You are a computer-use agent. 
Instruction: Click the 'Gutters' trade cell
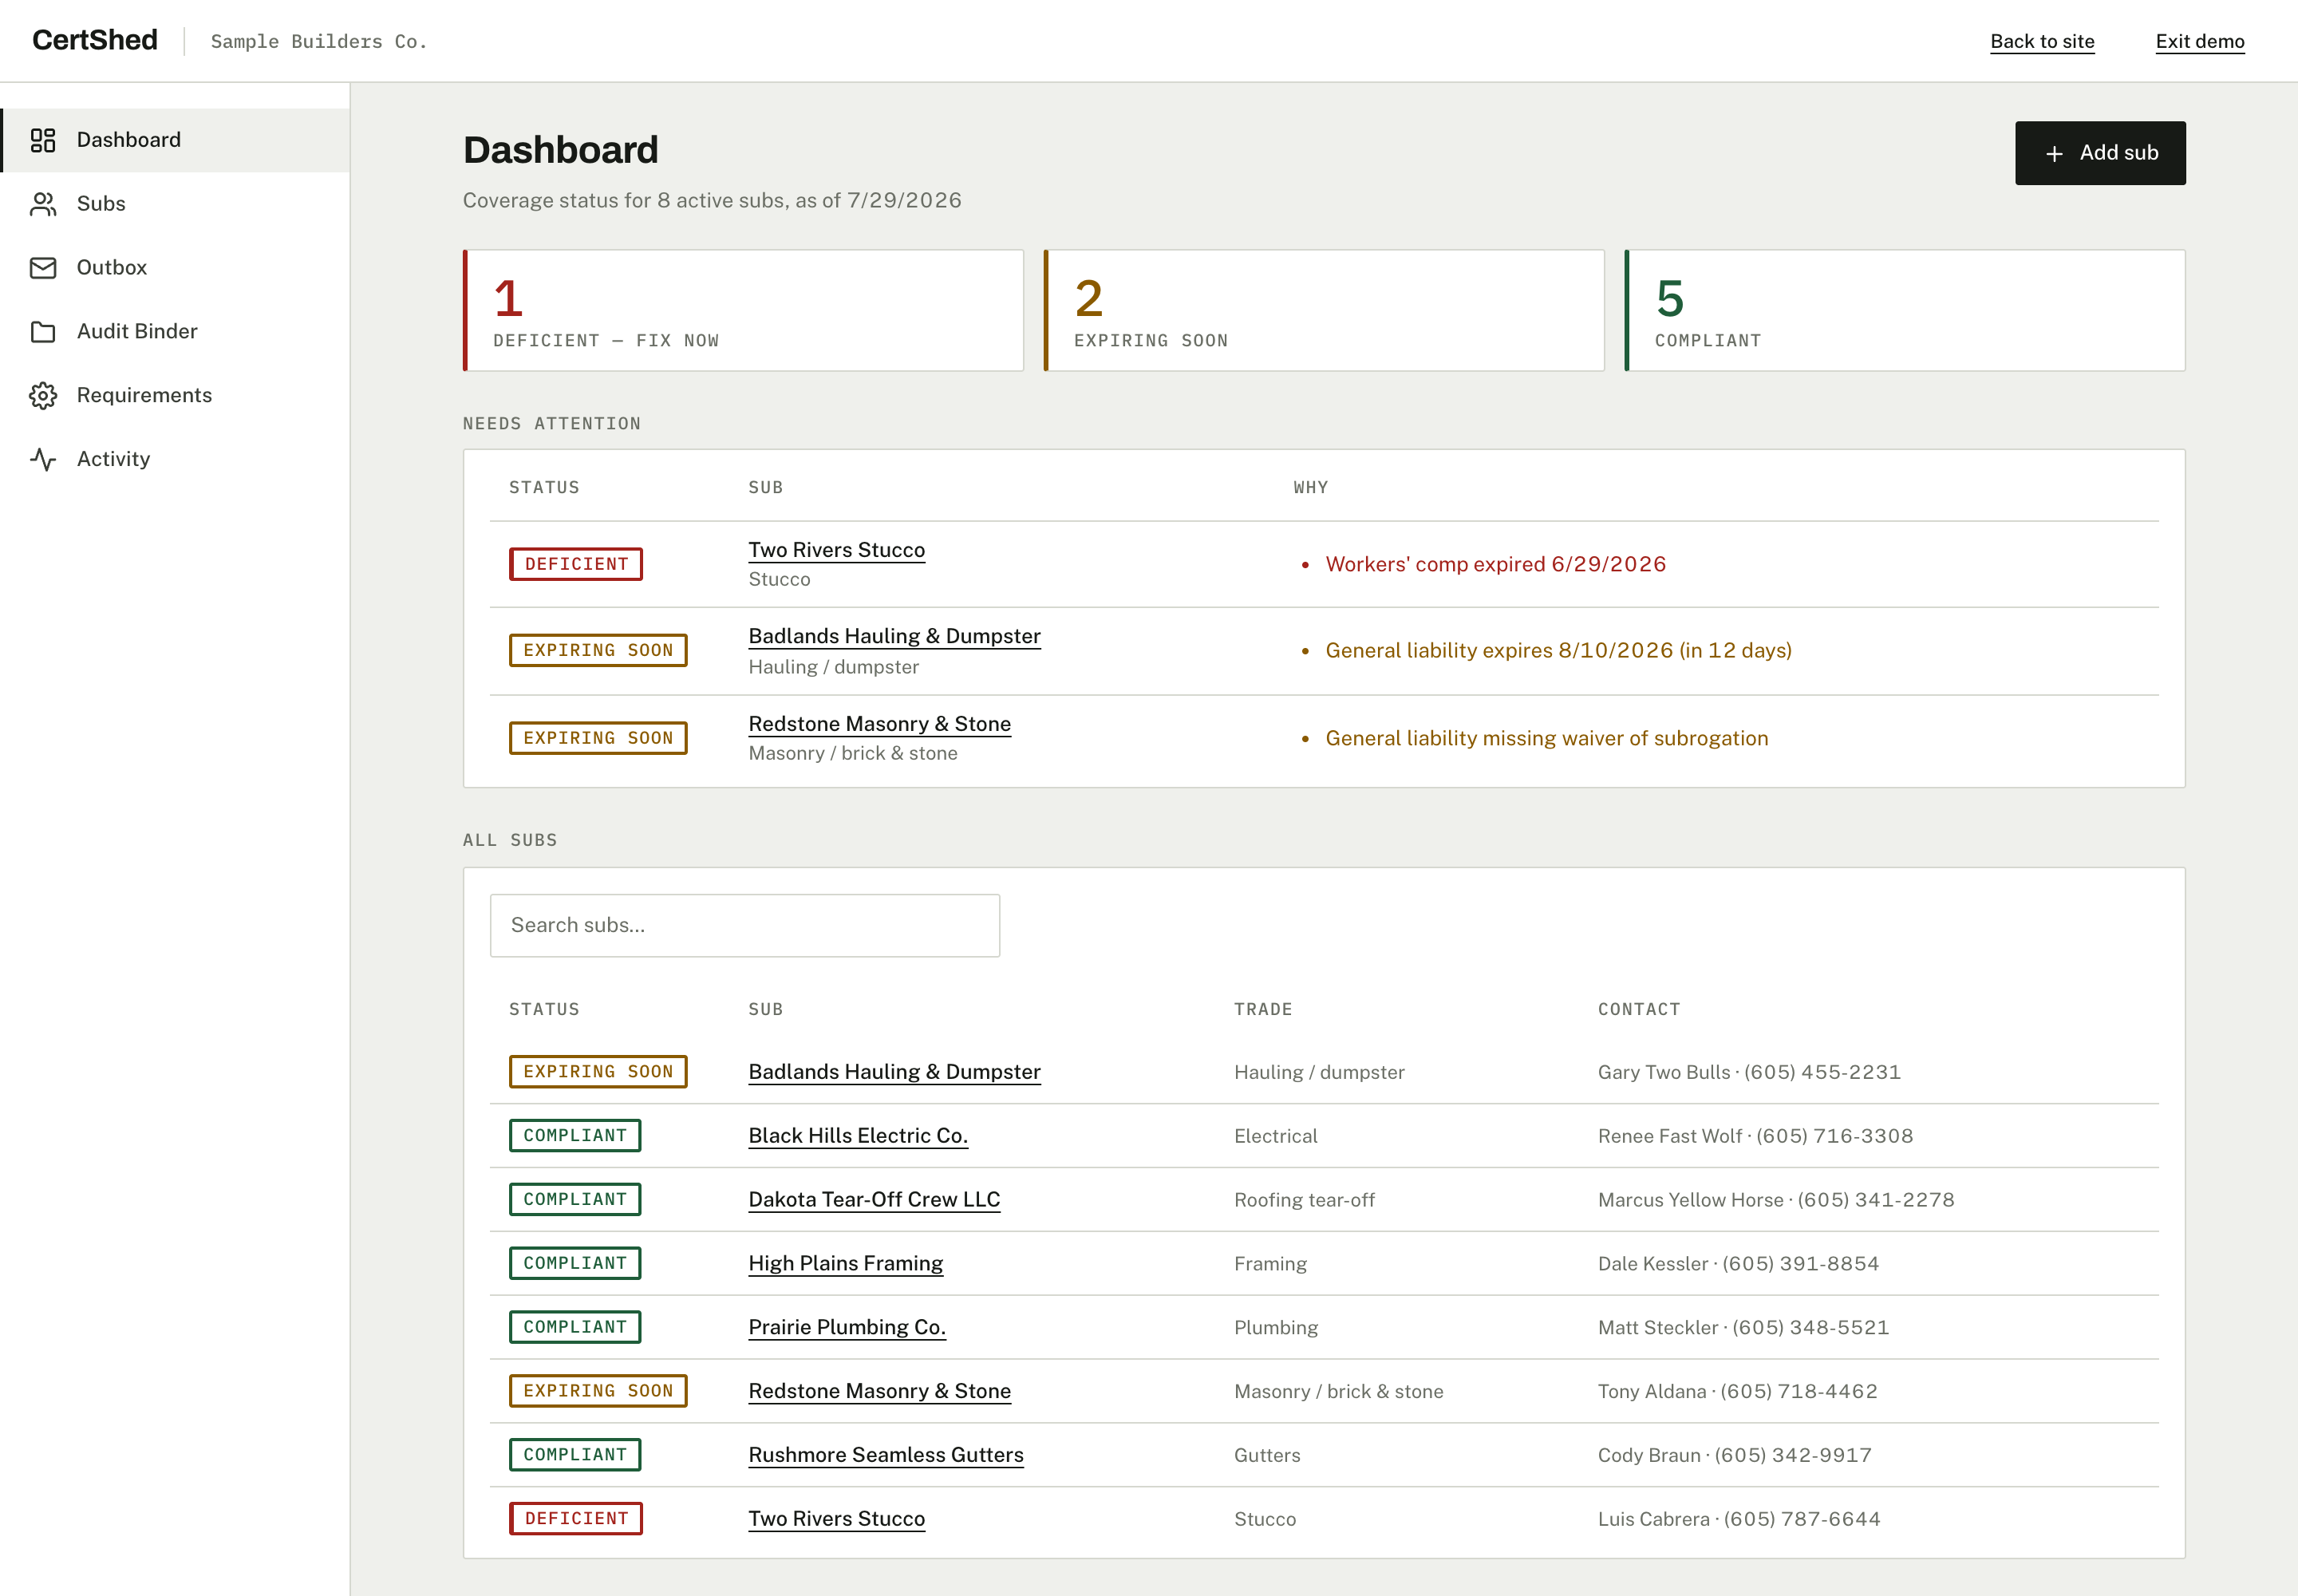coord(1267,1455)
